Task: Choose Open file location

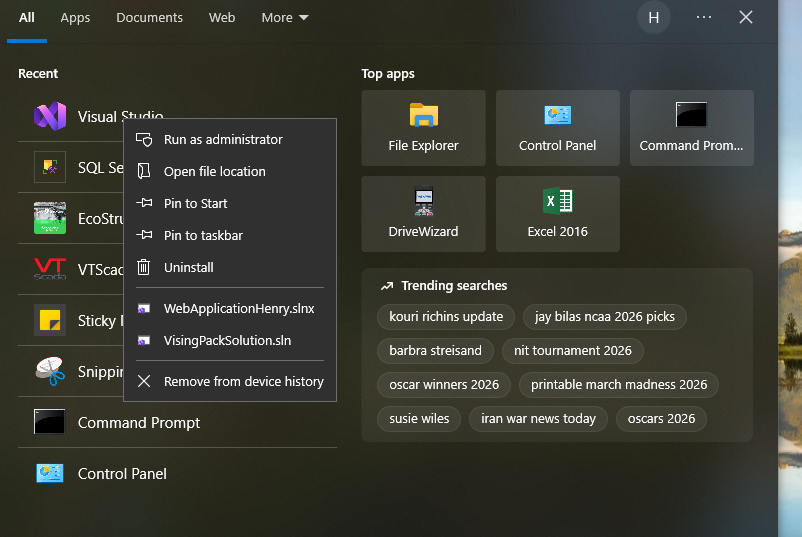Action: pos(214,172)
